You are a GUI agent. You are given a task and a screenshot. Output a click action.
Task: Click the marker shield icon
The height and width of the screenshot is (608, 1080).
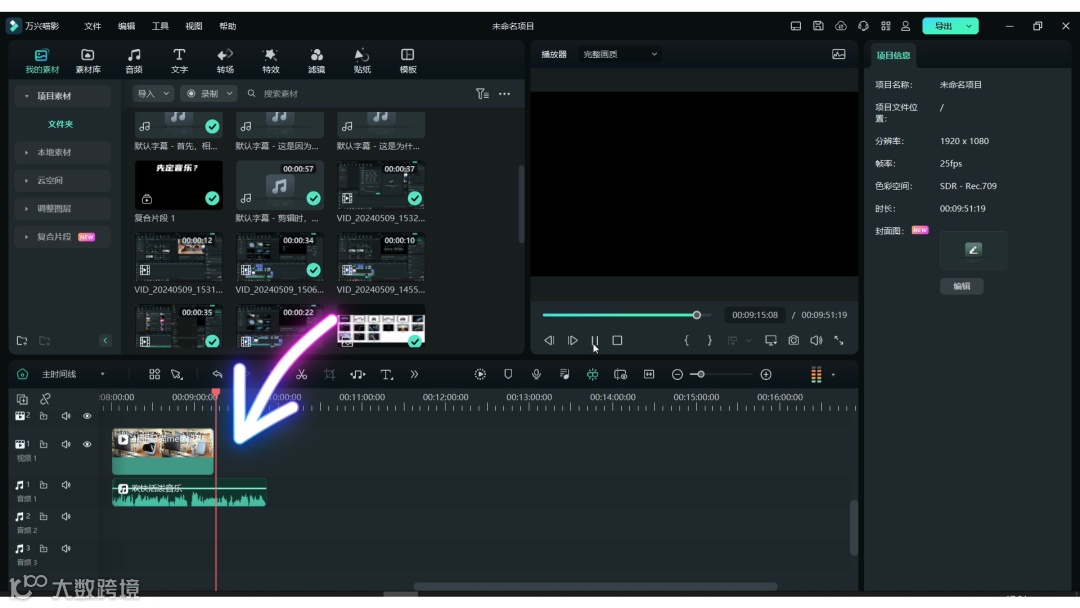tap(508, 374)
